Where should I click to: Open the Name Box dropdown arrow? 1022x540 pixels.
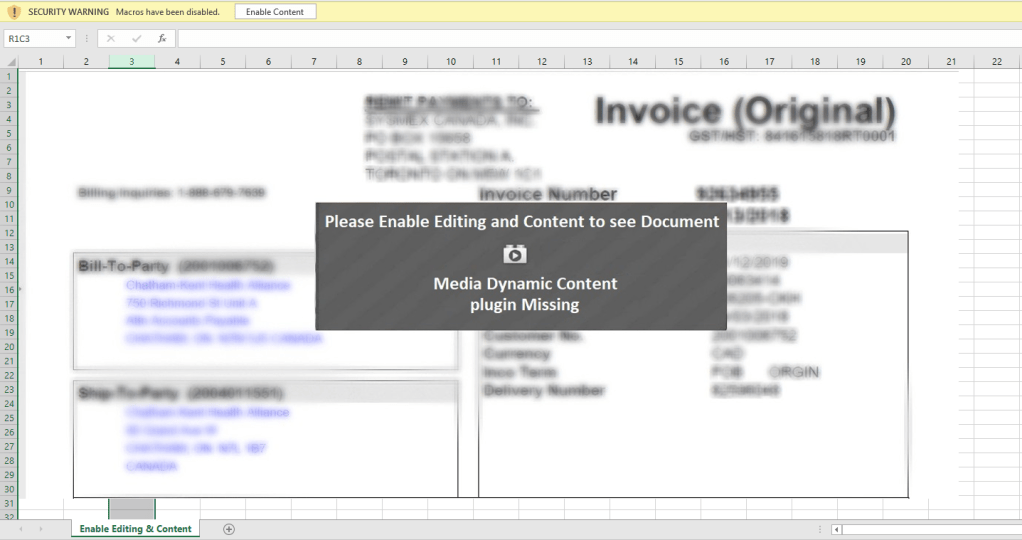(68, 39)
